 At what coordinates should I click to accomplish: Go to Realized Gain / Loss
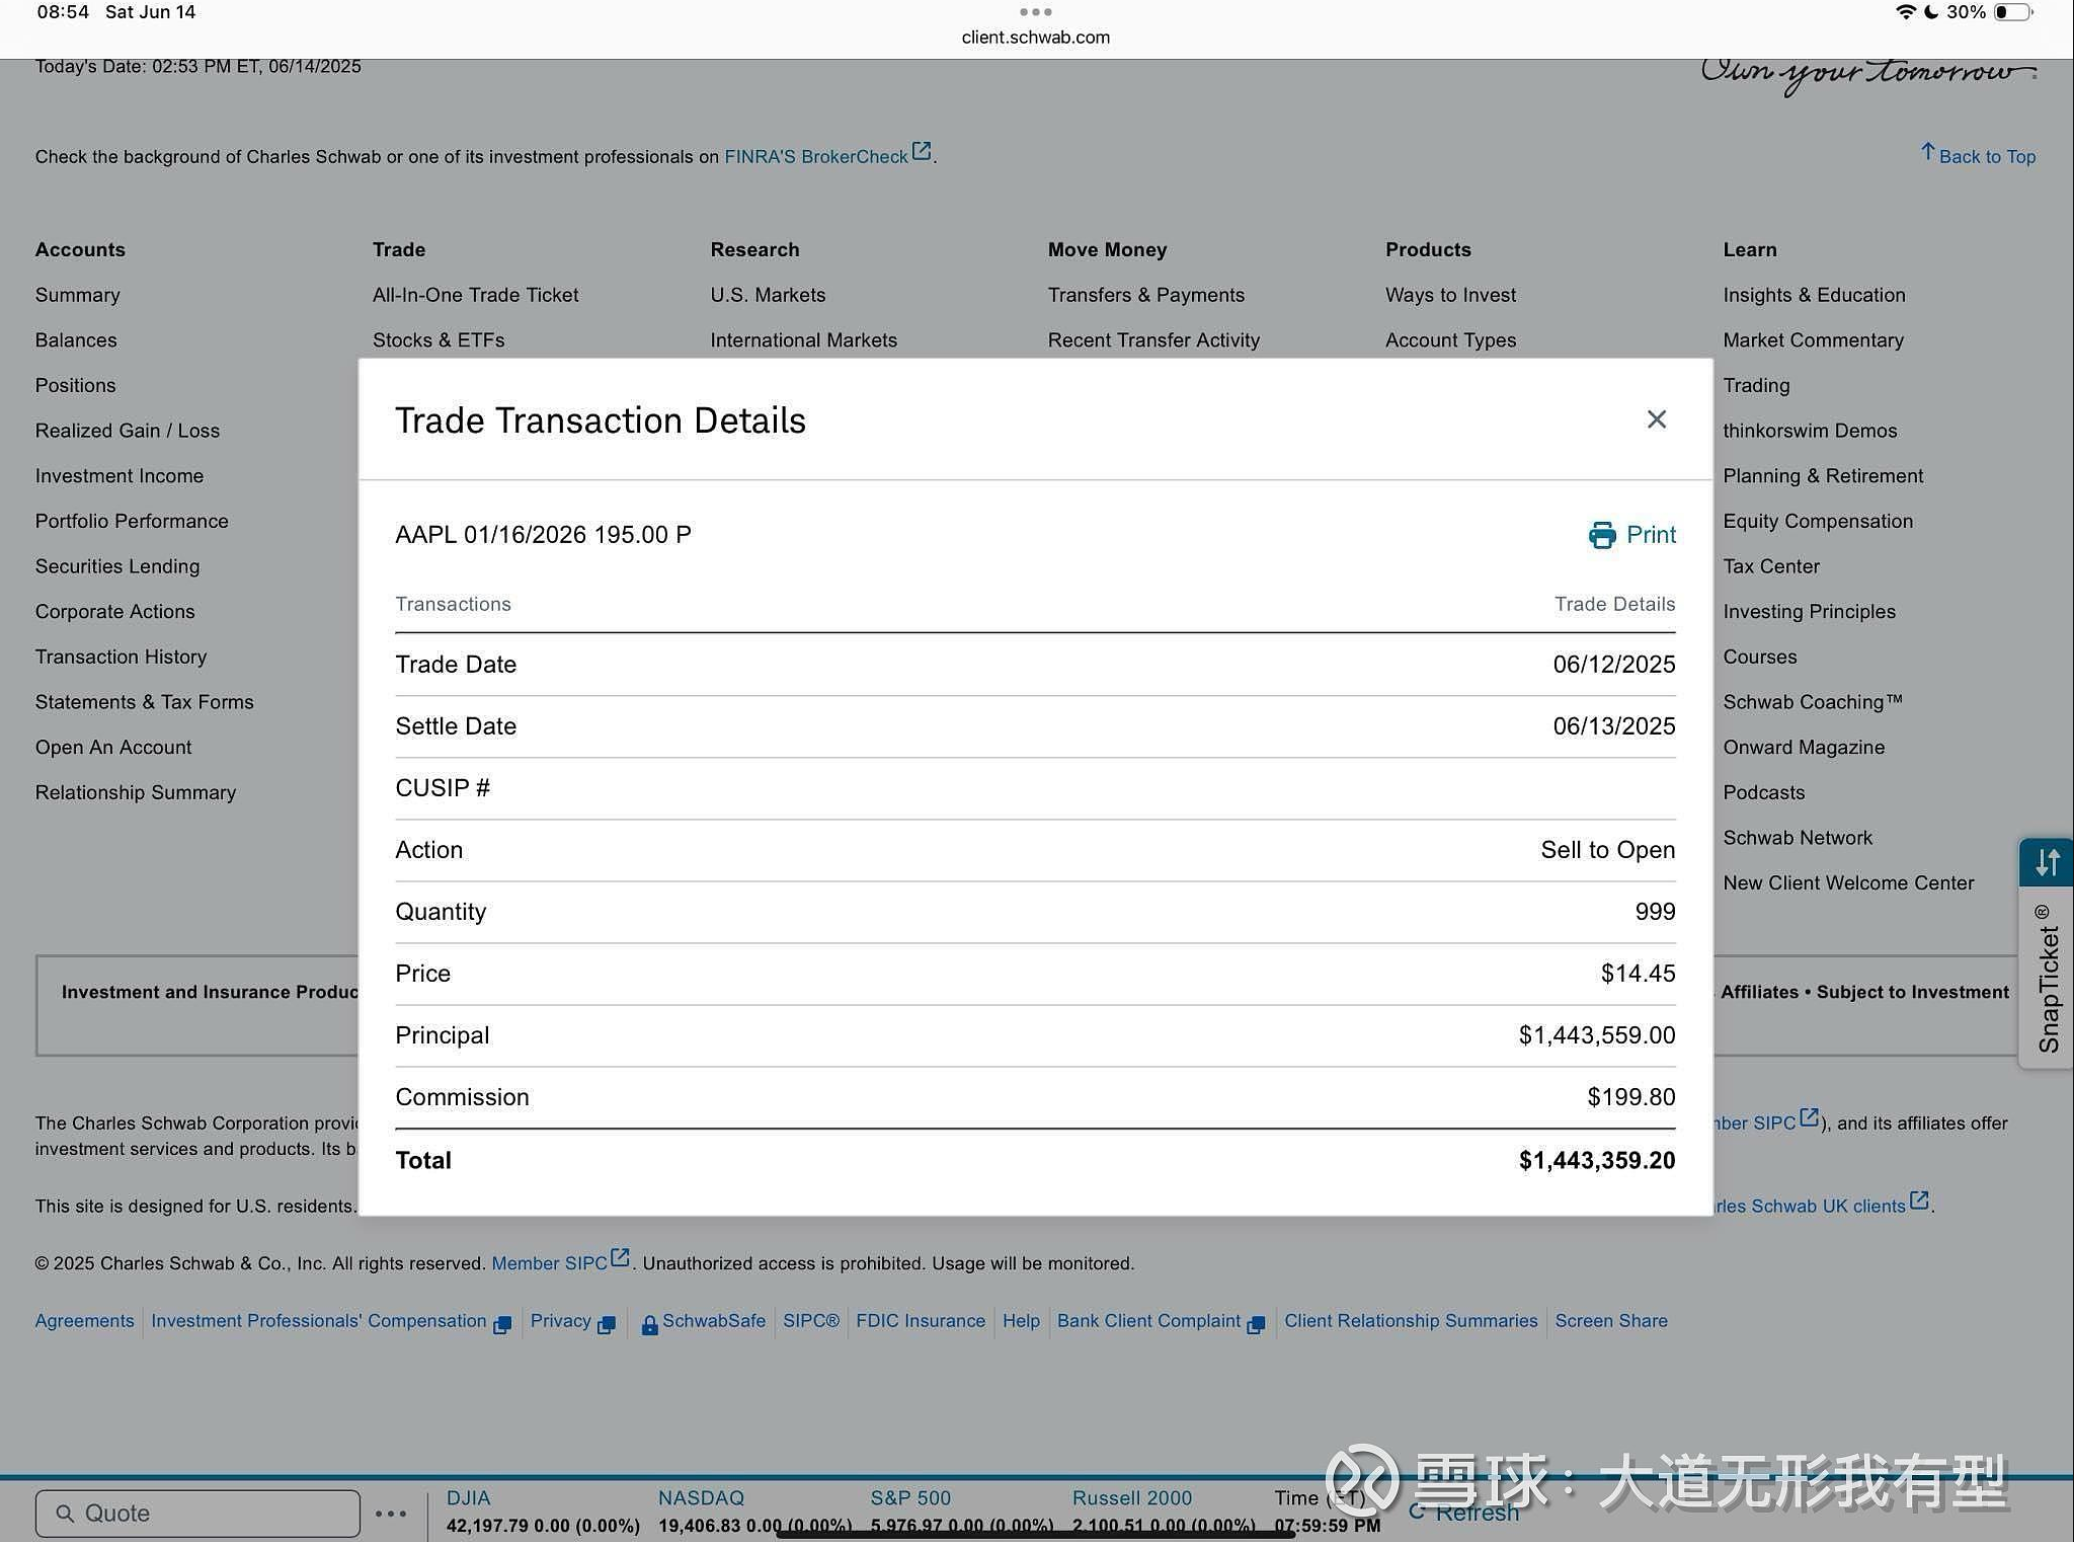pos(127,431)
